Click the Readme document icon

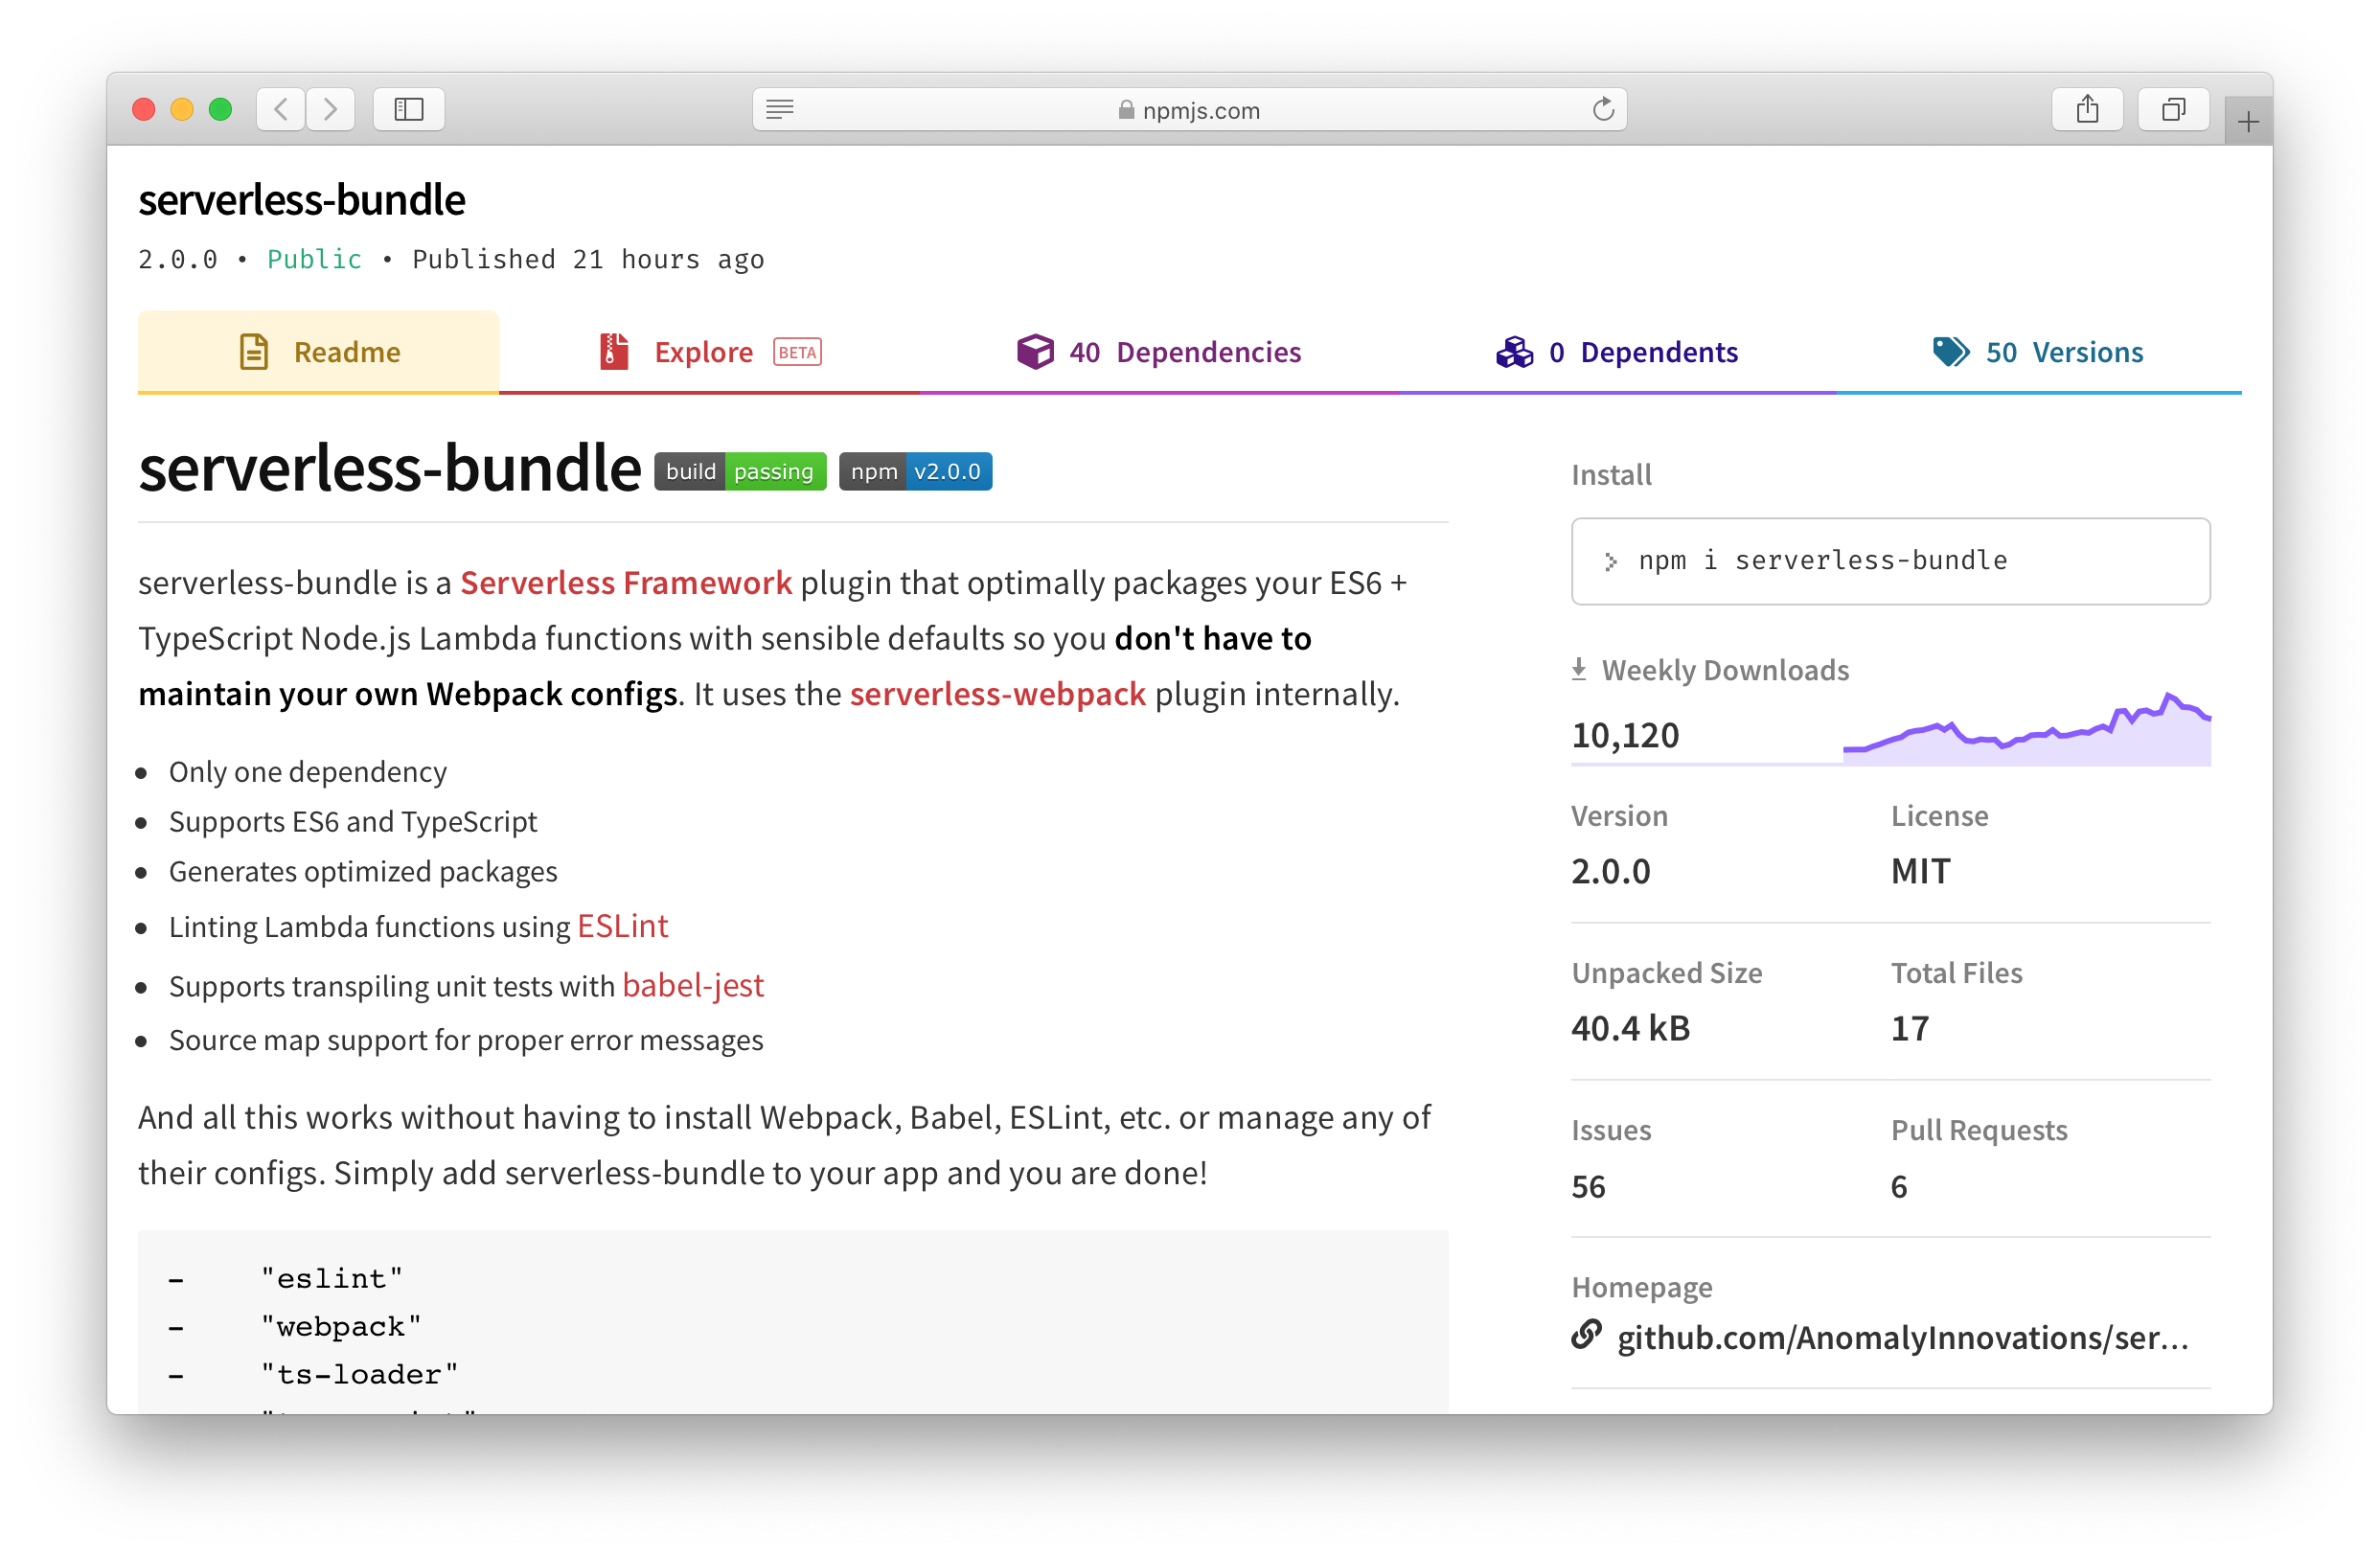(253, 351)
